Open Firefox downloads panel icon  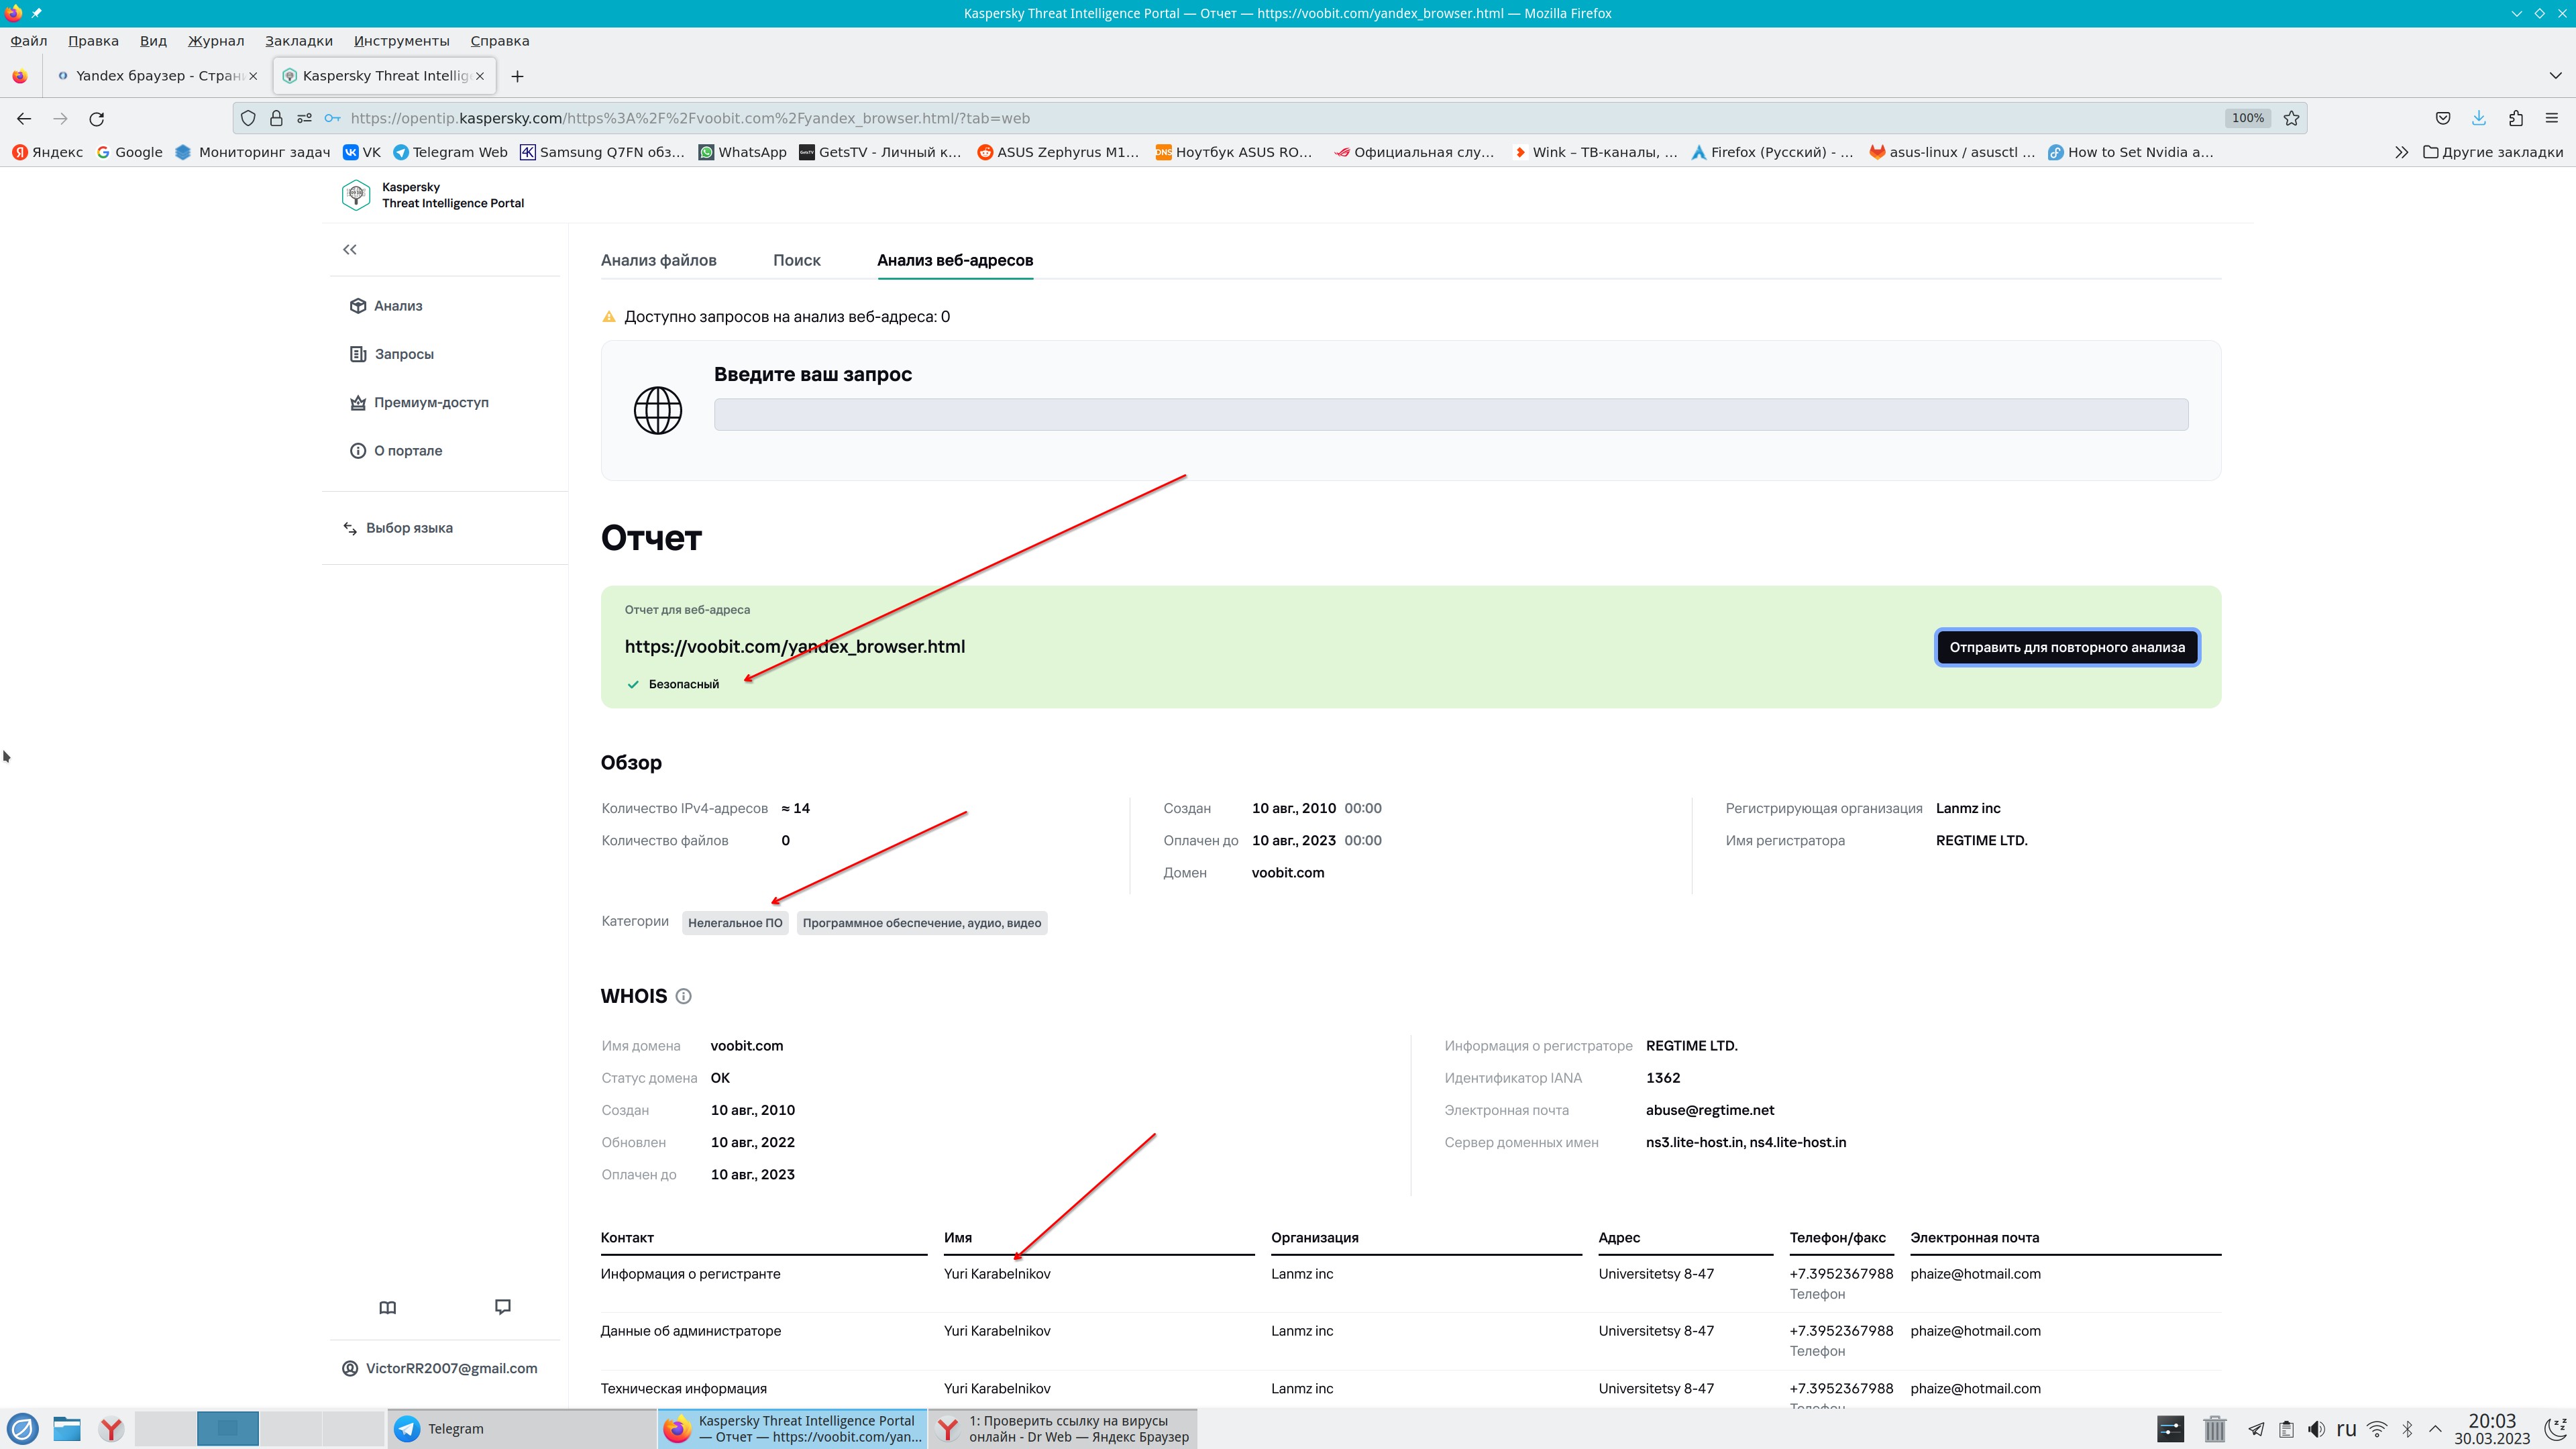[x=2479, y=118]
